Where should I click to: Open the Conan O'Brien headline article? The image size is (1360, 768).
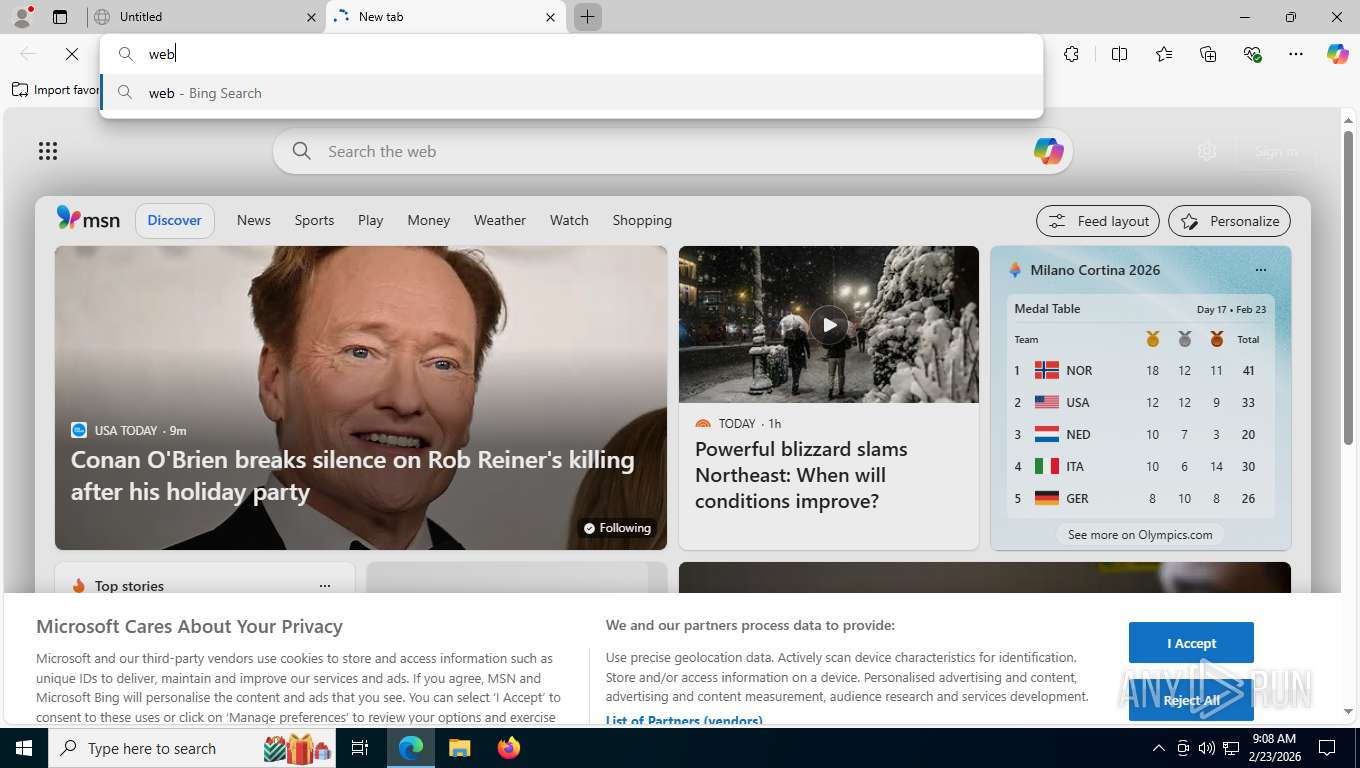point(353,475)
